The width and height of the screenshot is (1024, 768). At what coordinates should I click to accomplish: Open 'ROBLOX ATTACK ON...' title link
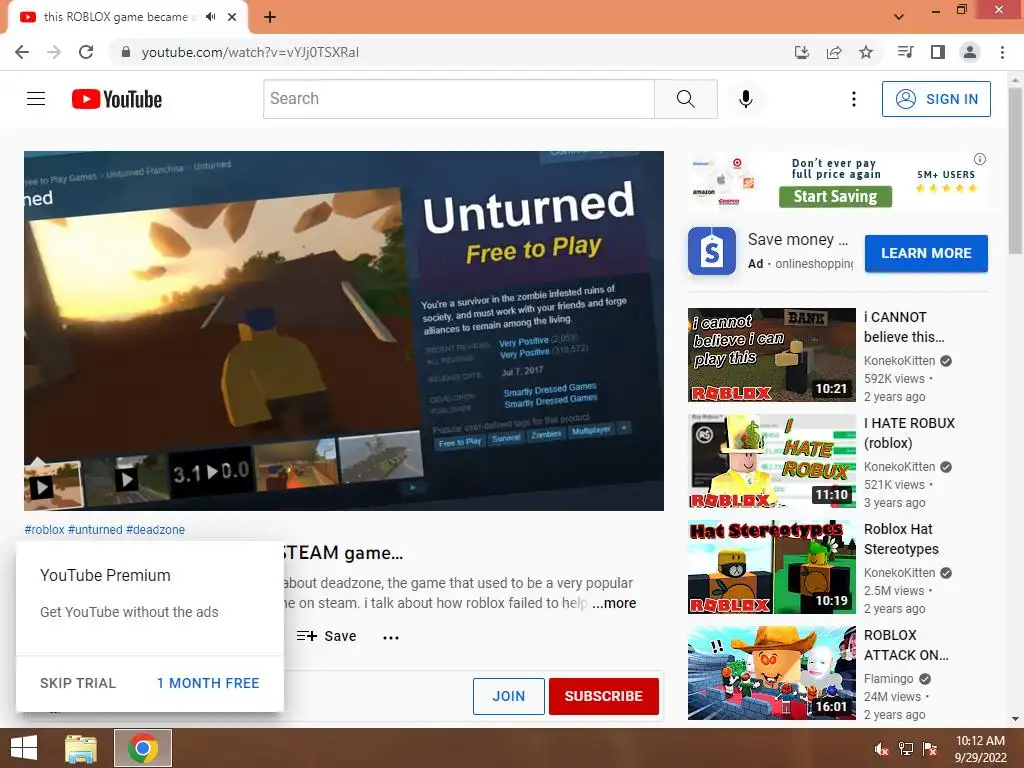[906, 645]
